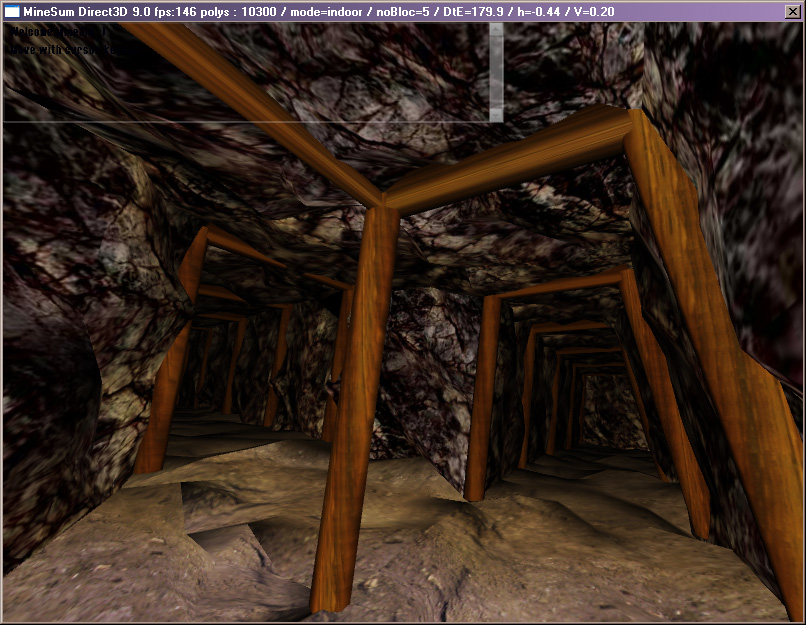Click the right tunnel's nearest left frame post
The height and width of the screenshot is (625, 806).
482,400
